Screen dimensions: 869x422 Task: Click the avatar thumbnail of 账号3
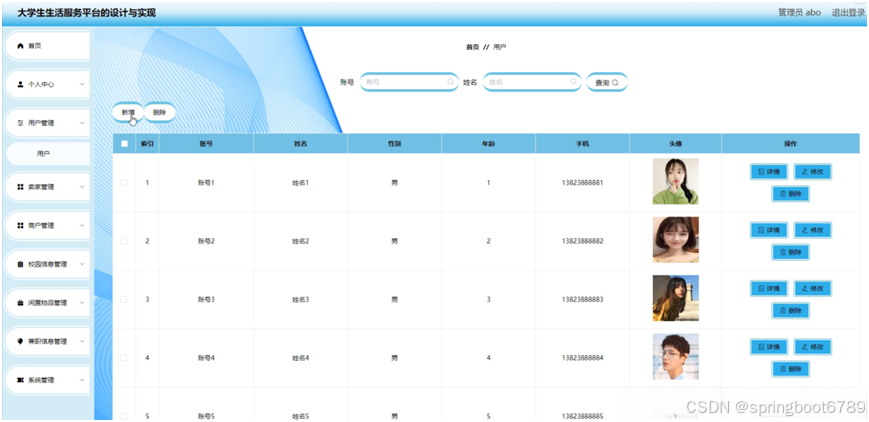(x=676, y=298)
